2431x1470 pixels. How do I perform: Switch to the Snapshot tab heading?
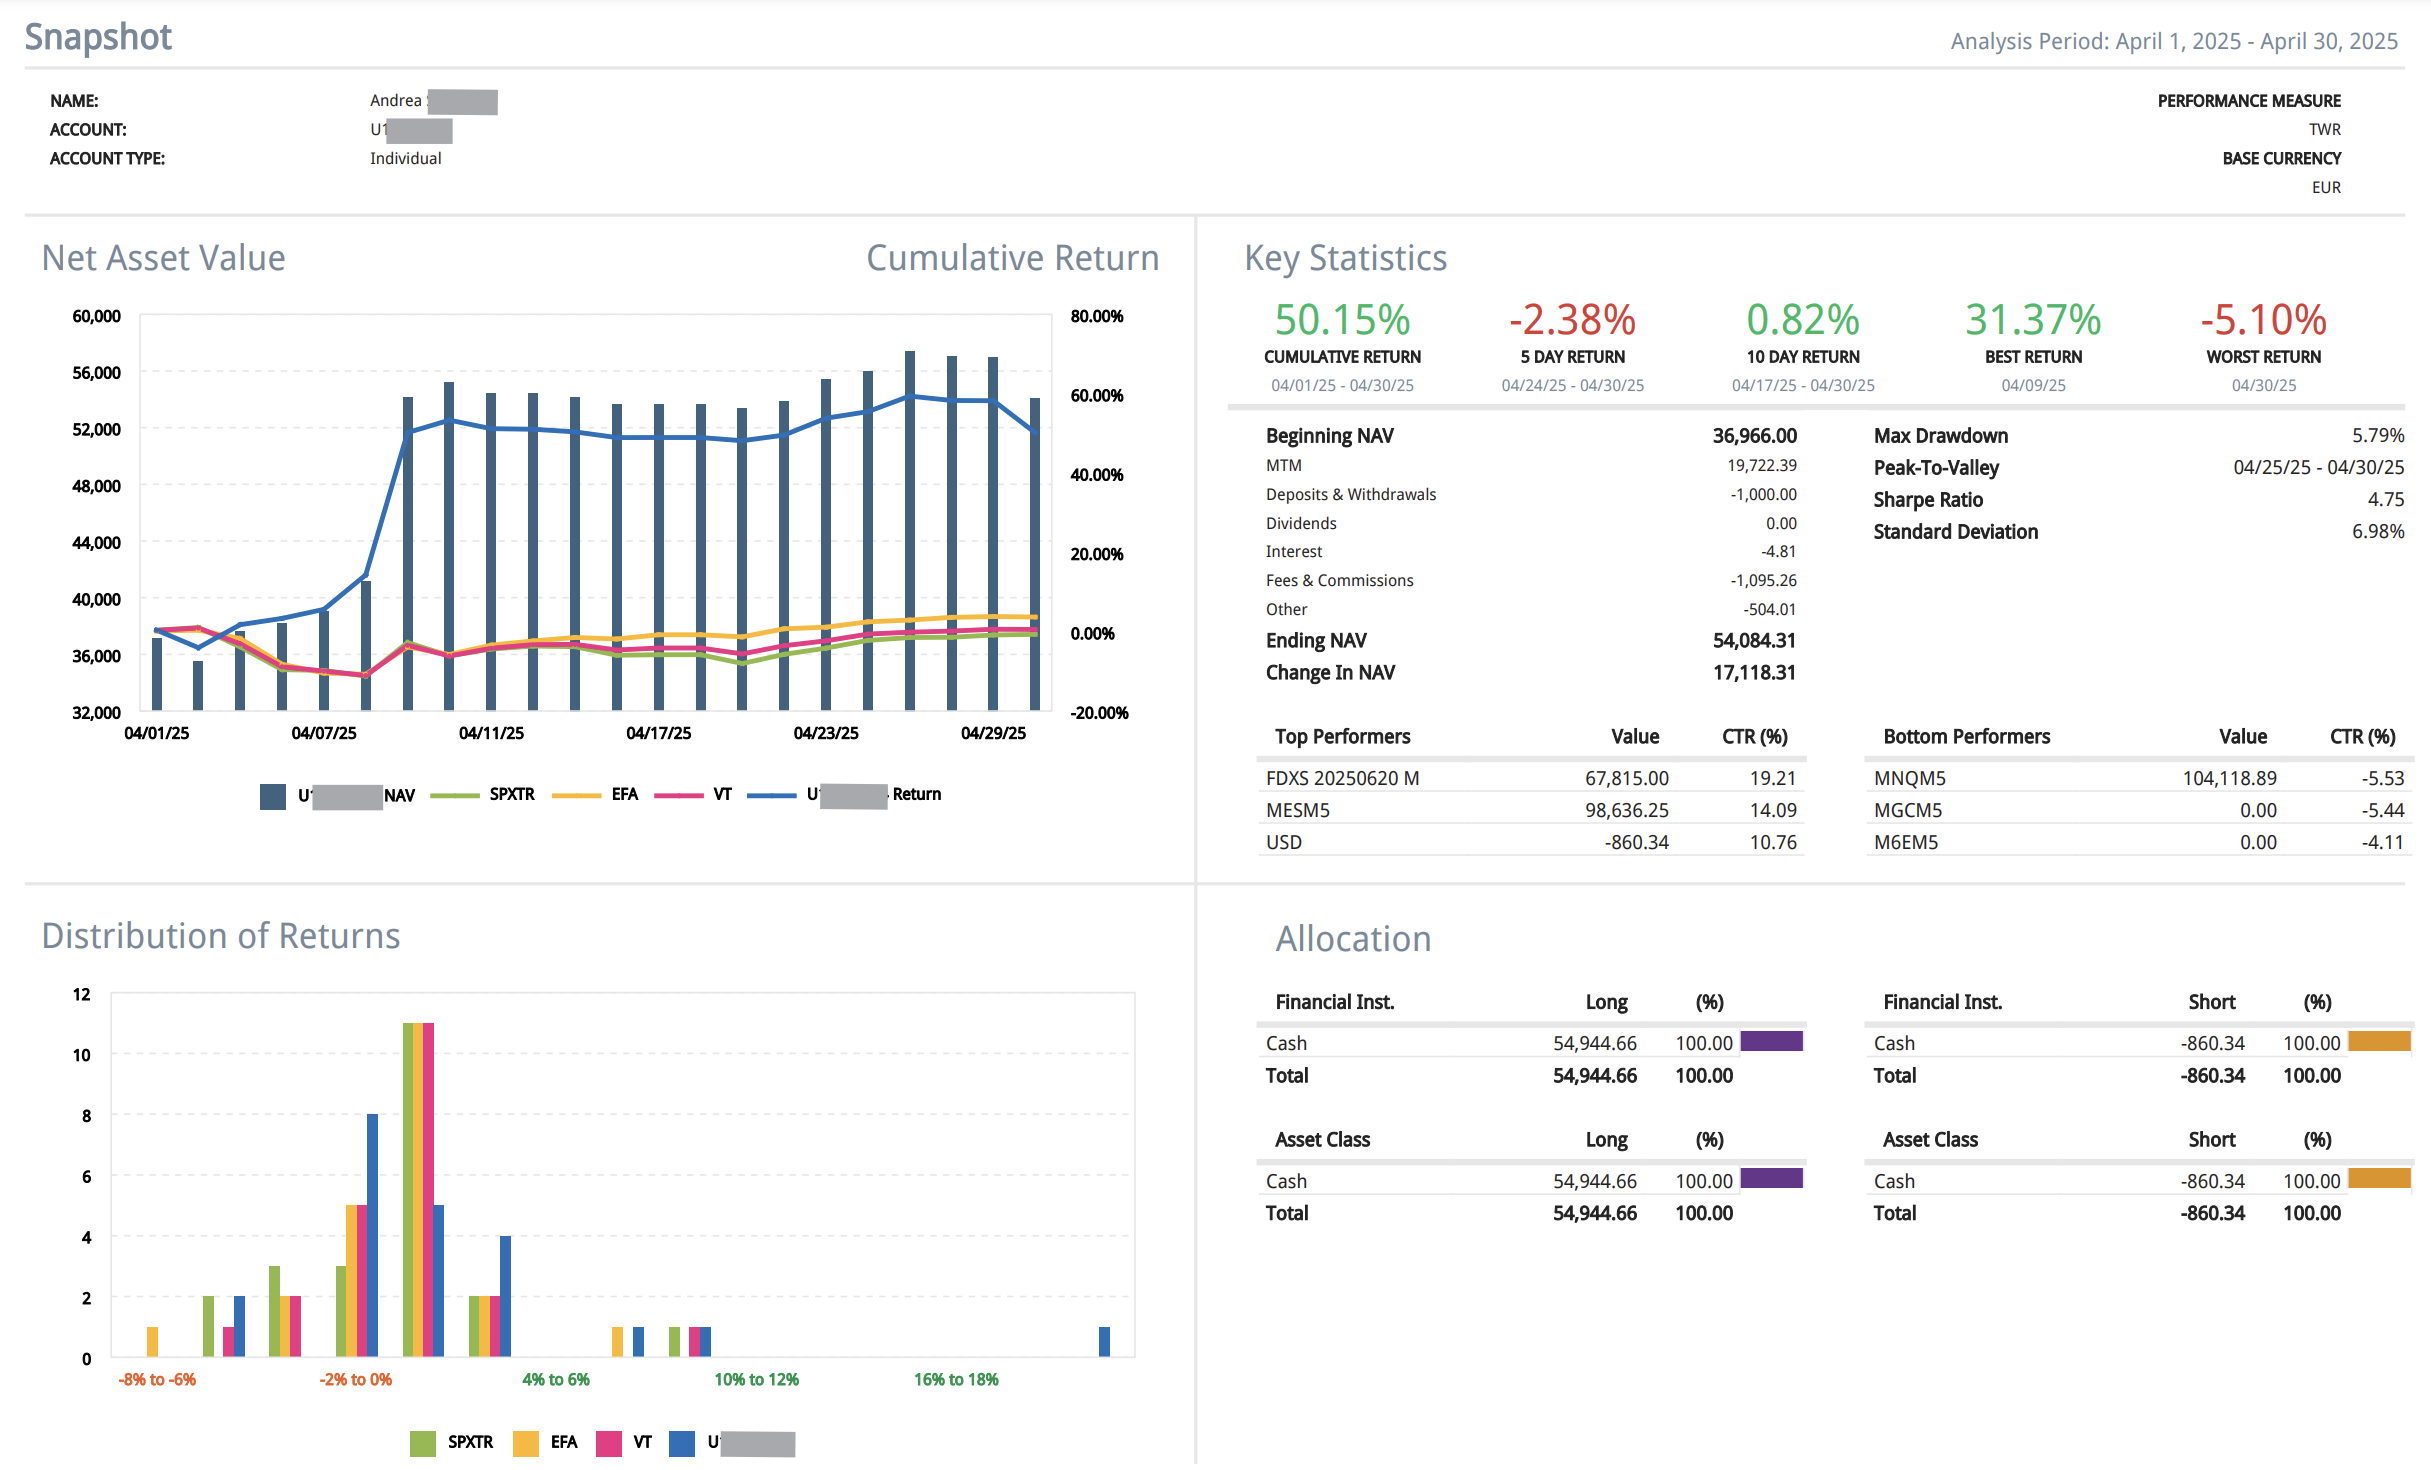pyautogui.click(x=98, y=36)
